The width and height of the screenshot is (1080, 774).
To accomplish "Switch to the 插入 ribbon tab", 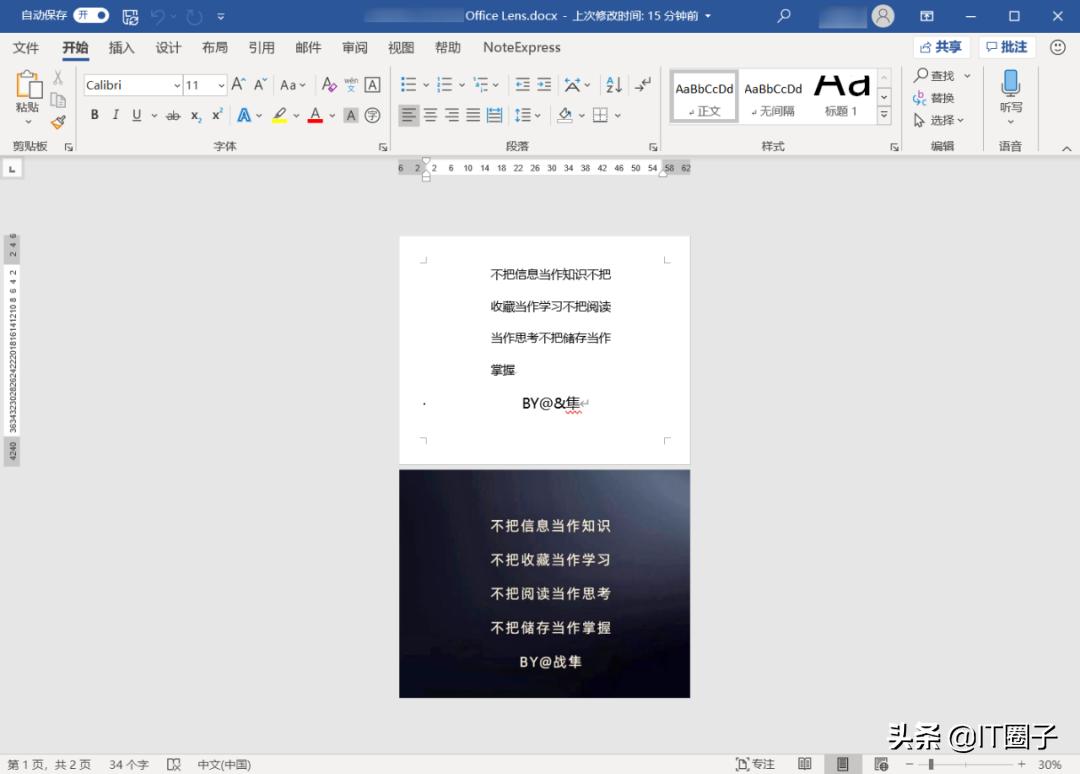I will (123, 47).
